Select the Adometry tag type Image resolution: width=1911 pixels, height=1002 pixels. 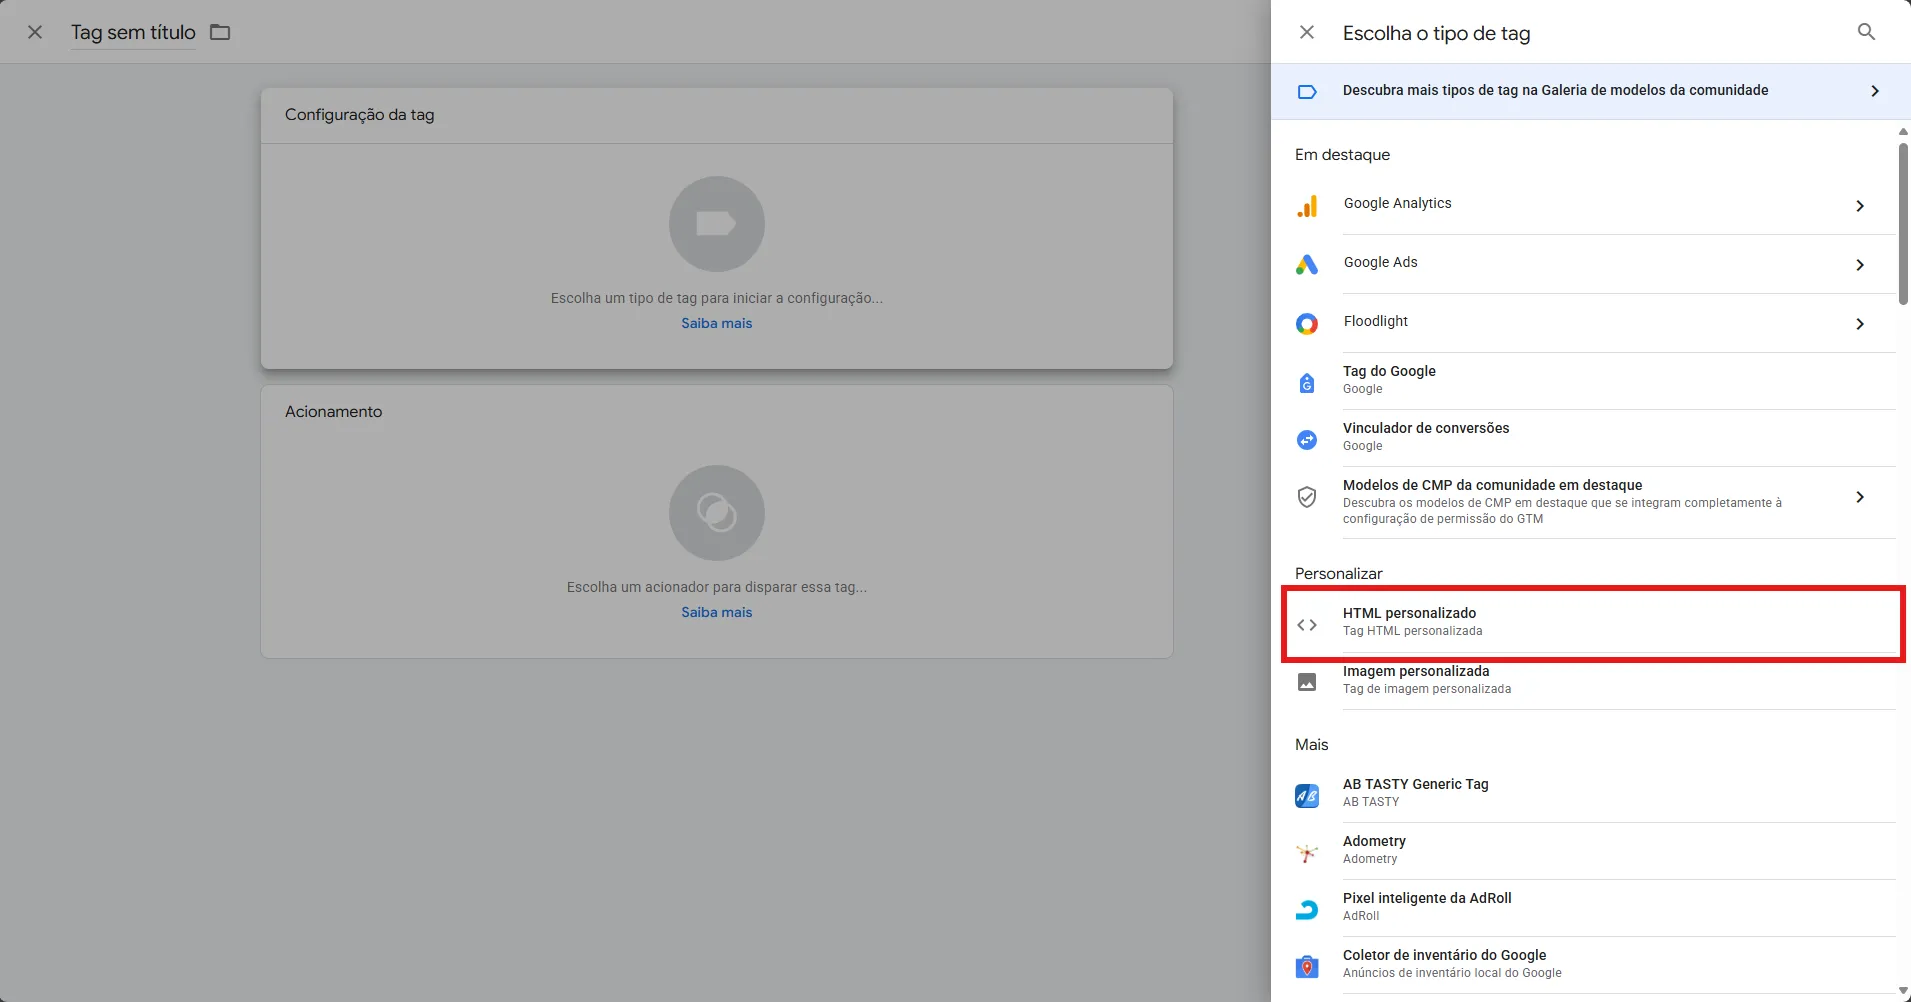pos(1595,851)
